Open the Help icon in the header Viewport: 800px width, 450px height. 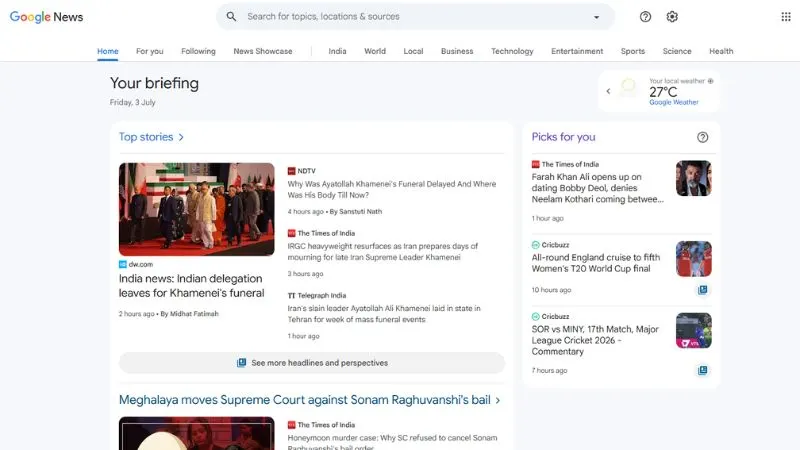pyautogui.click(x=645, y=17)
